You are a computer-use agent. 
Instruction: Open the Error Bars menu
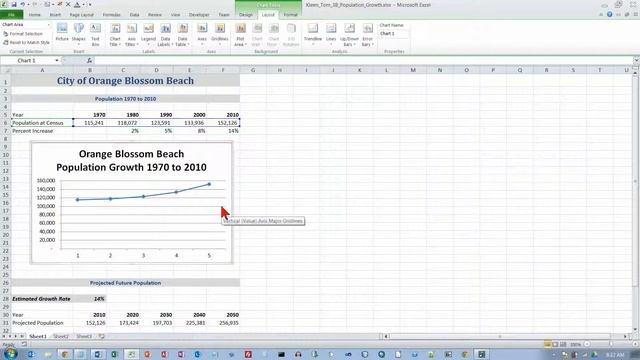pos(367,34)
